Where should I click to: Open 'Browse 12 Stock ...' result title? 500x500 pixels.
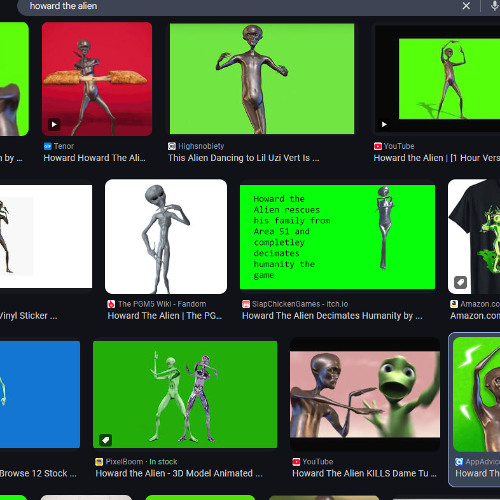[38, 473]
